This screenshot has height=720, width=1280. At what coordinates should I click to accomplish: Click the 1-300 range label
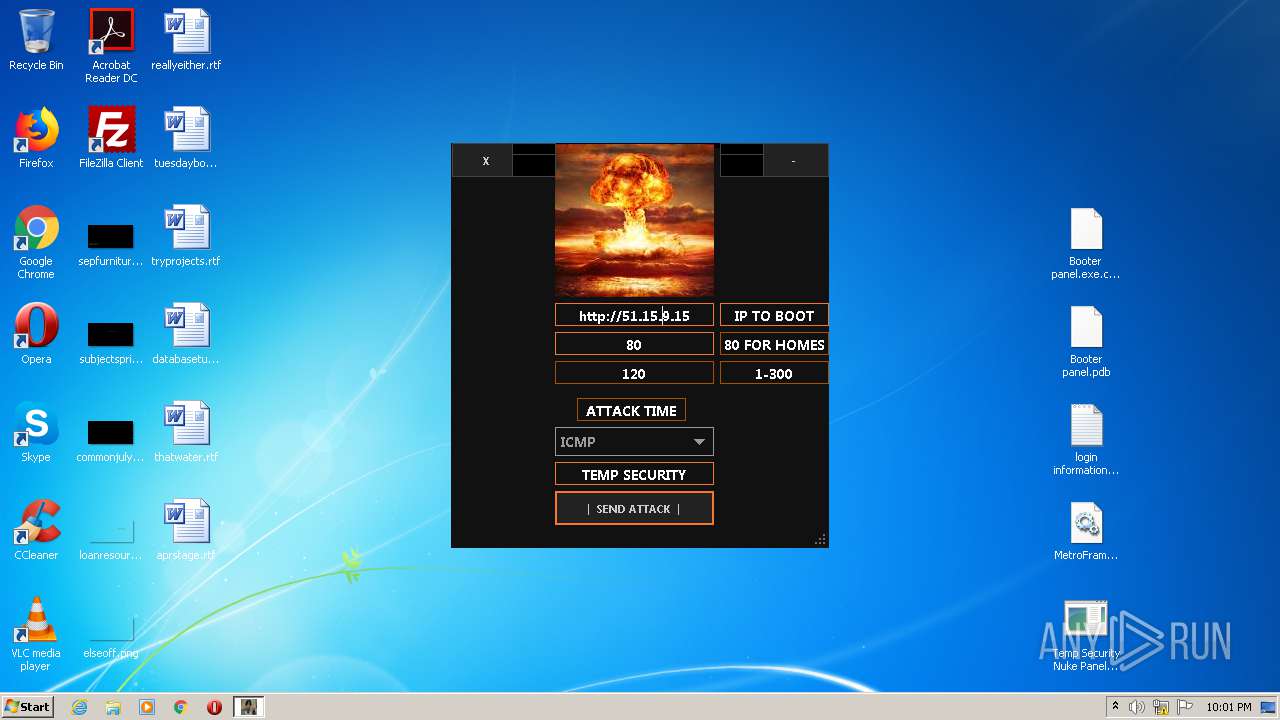774,373
